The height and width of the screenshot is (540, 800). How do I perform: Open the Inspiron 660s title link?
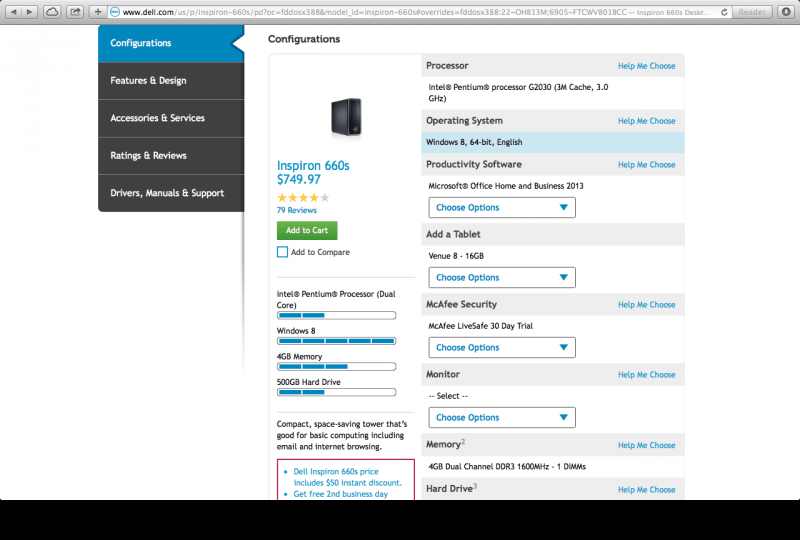313,165
